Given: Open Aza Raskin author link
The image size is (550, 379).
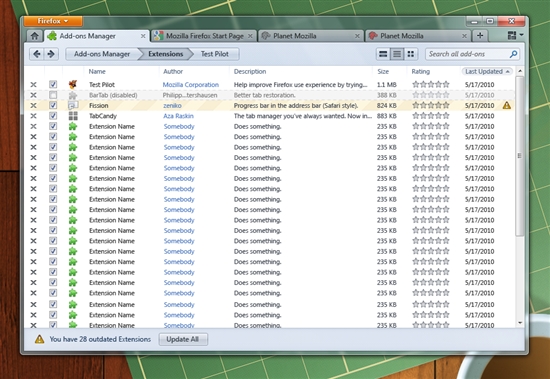Looking at the screenshot, I should [x=179, y=116].
